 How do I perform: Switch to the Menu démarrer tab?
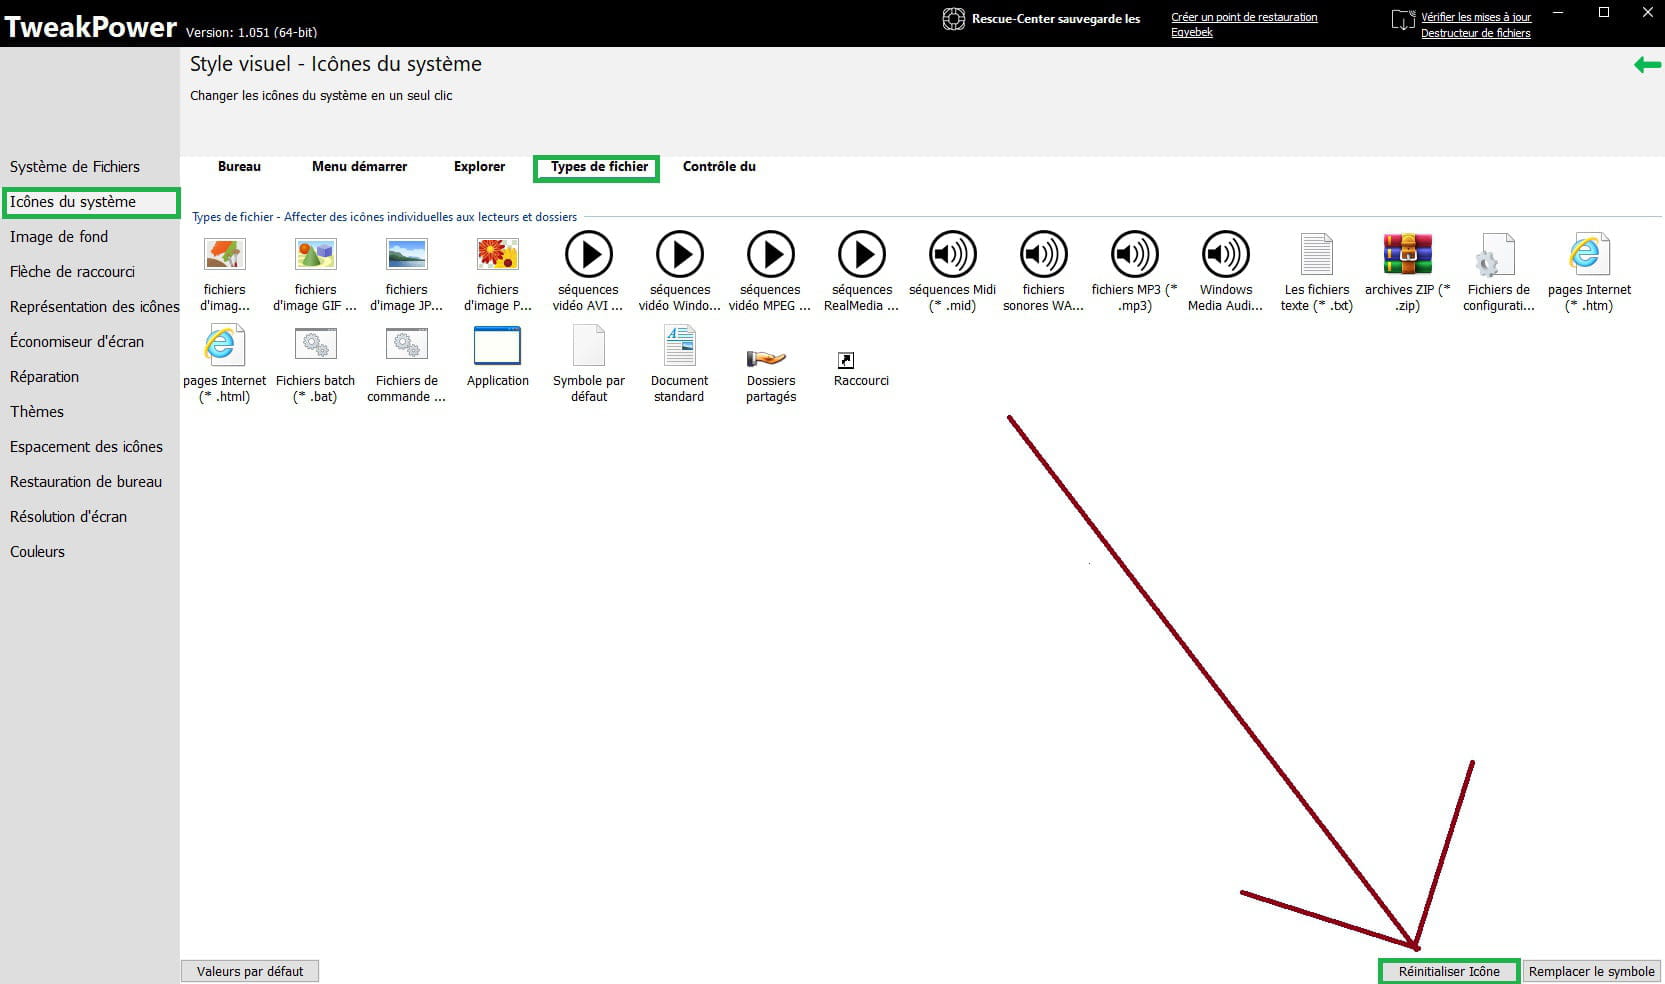(x=359, y=167)
